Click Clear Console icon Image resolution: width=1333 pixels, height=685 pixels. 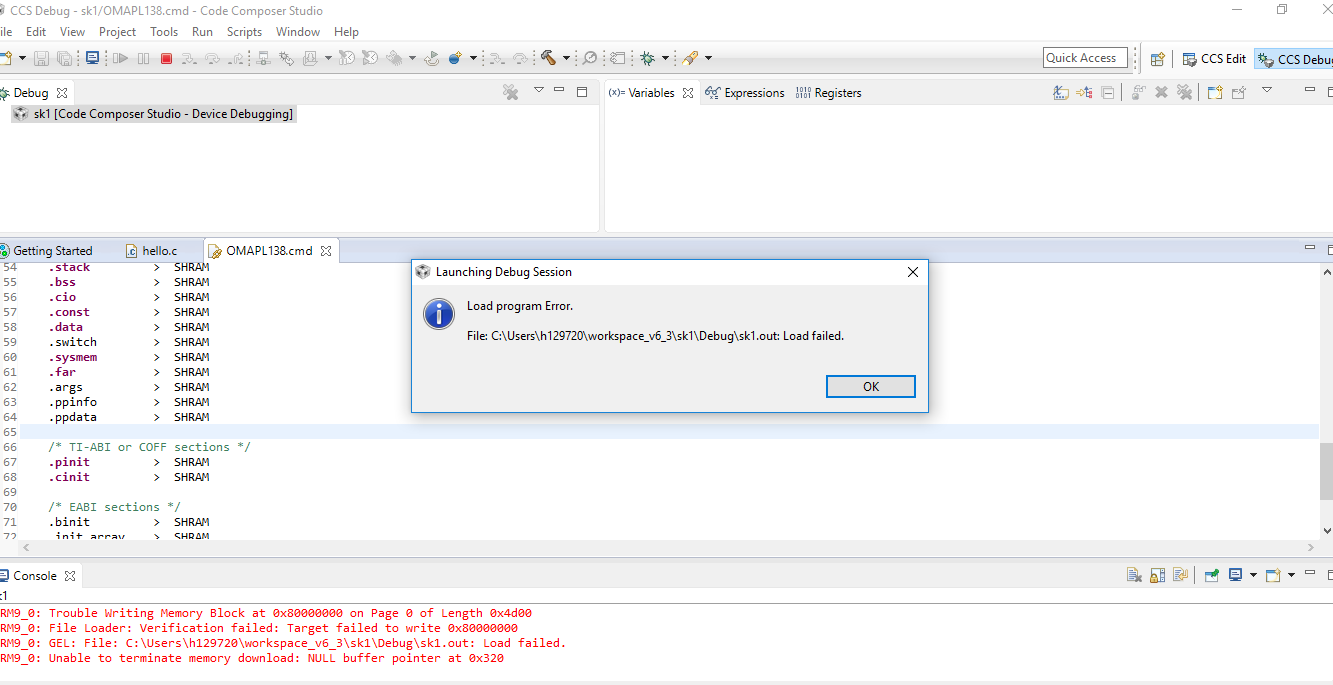pos(1134,575)
